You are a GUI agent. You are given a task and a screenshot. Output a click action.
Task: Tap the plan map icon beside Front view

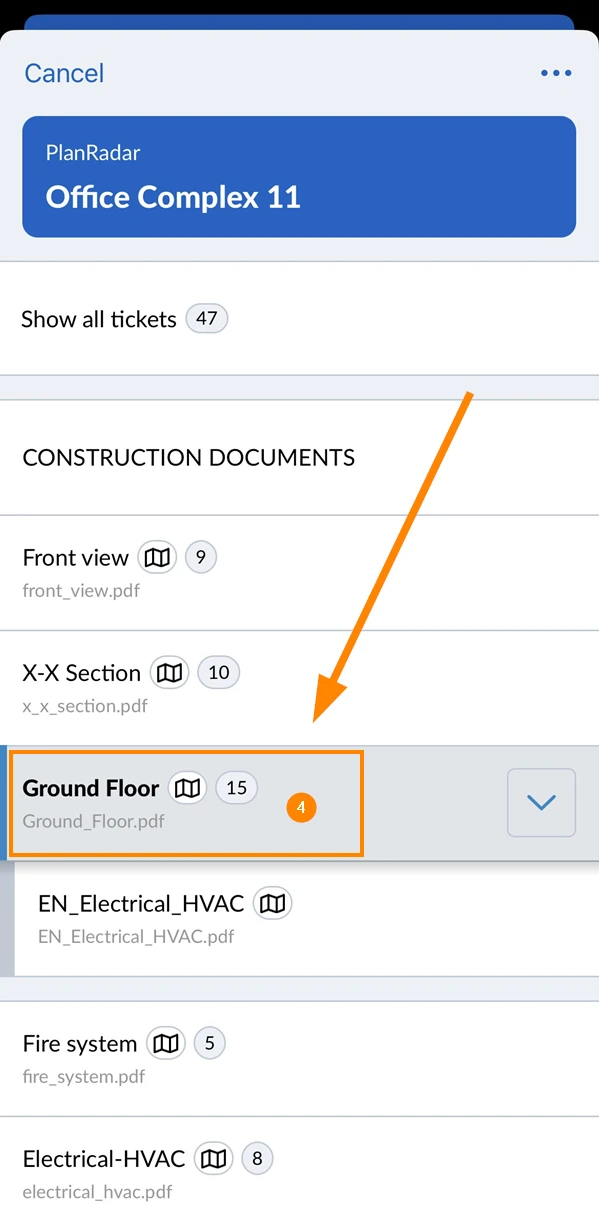[157, 557]
